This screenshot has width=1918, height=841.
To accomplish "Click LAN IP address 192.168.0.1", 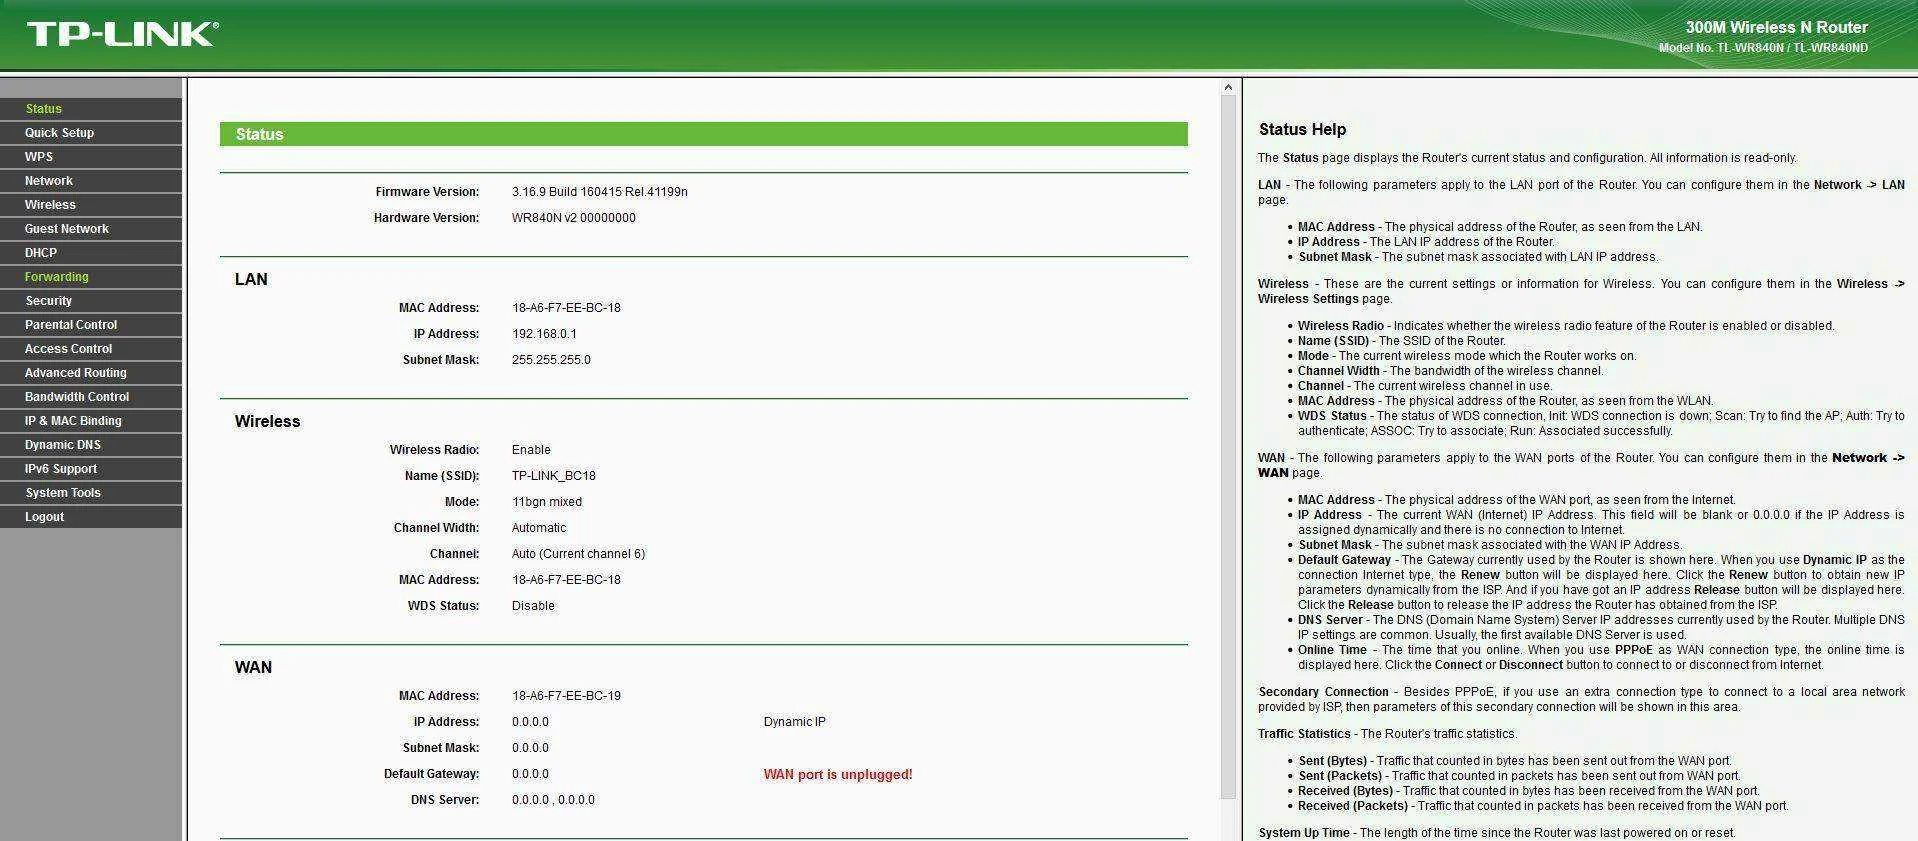I will [x=544, y=334].
